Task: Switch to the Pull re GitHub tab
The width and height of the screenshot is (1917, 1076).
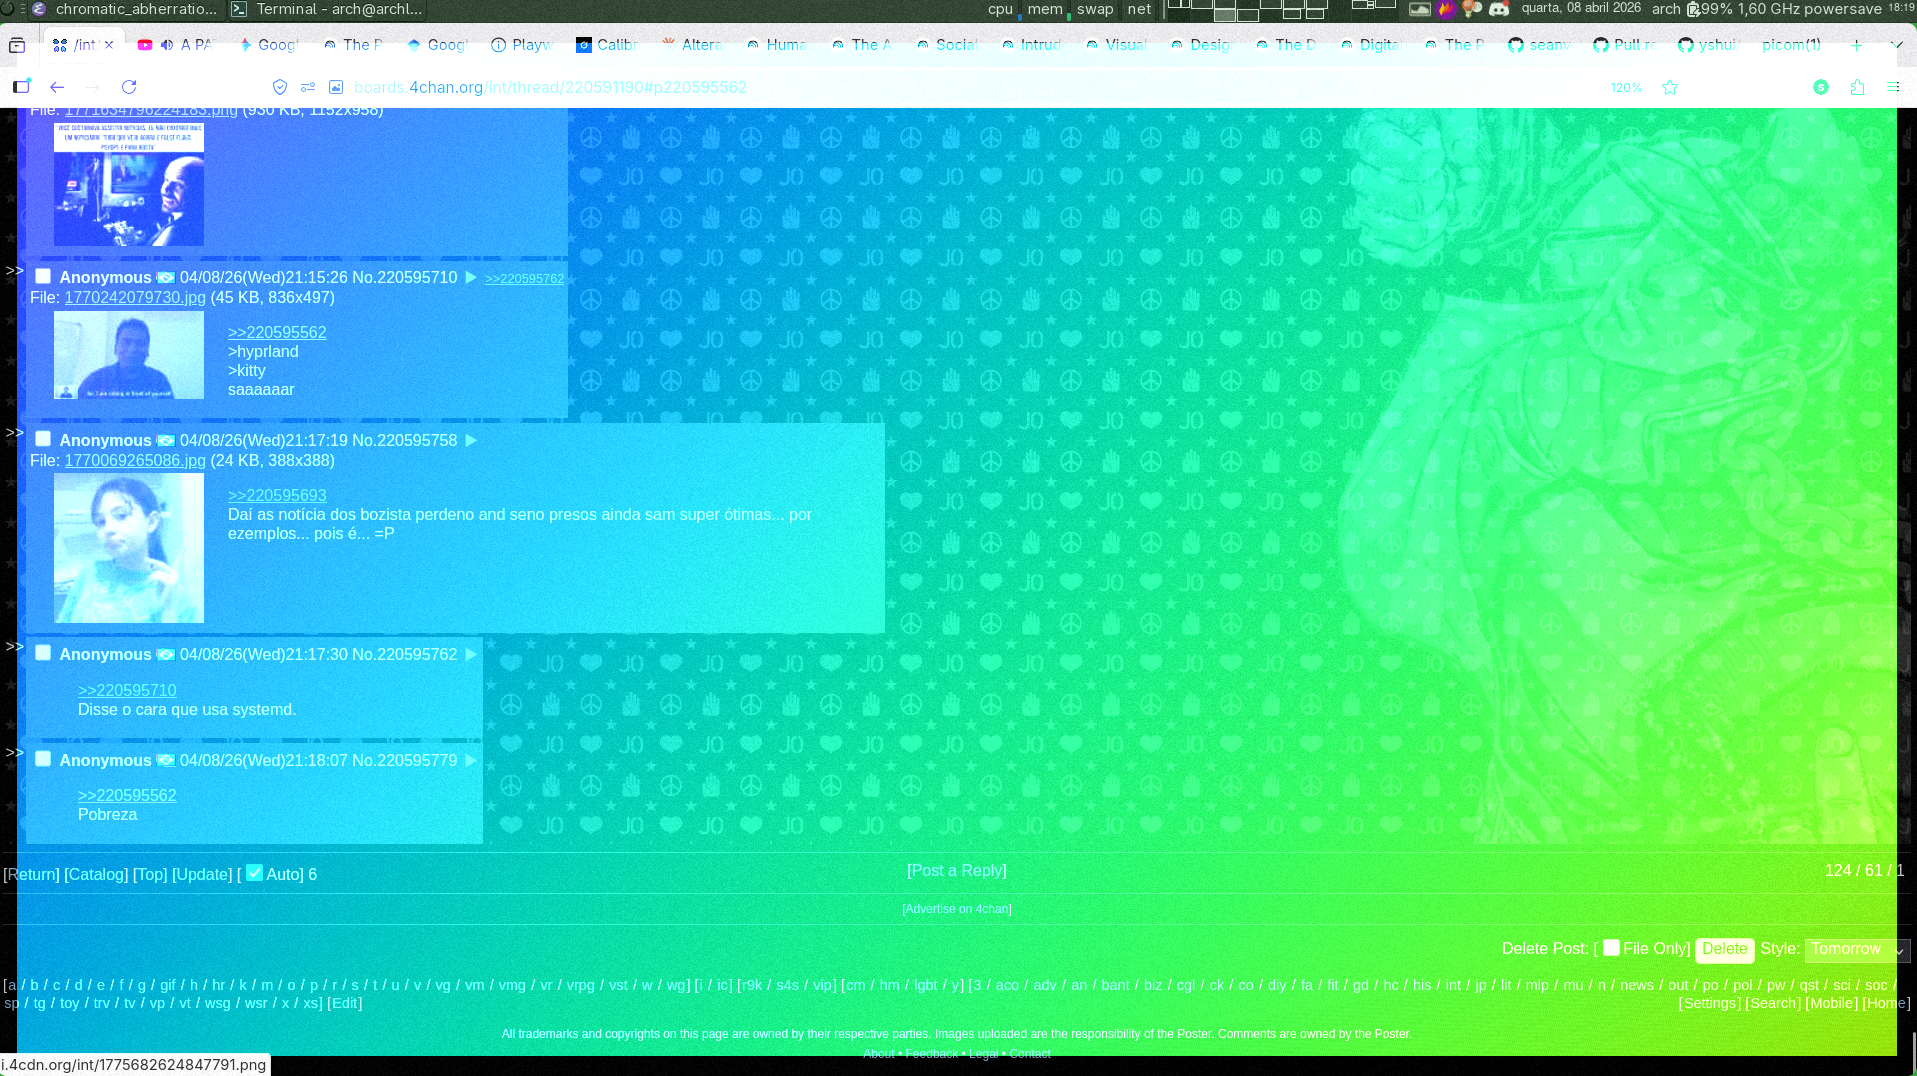Action: tap(1624, 45)
